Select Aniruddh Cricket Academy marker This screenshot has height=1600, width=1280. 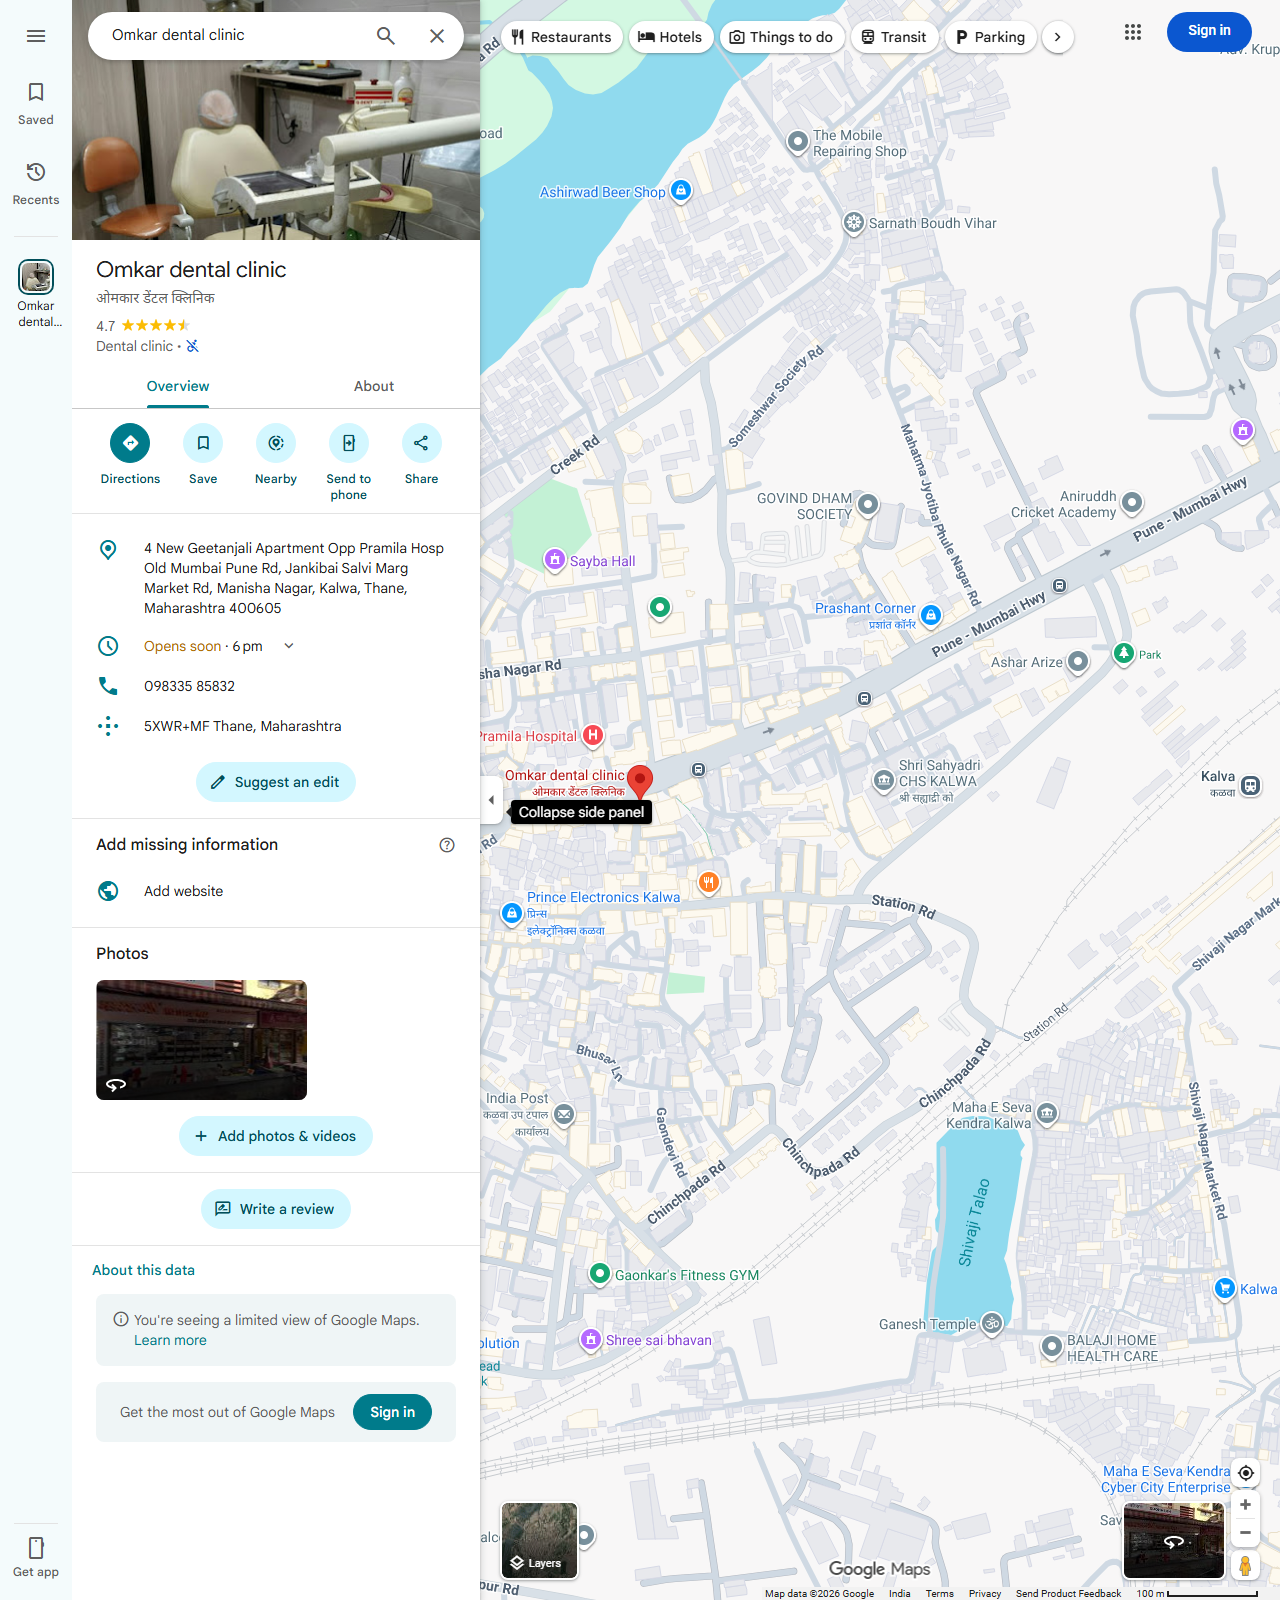[1132, 502]
